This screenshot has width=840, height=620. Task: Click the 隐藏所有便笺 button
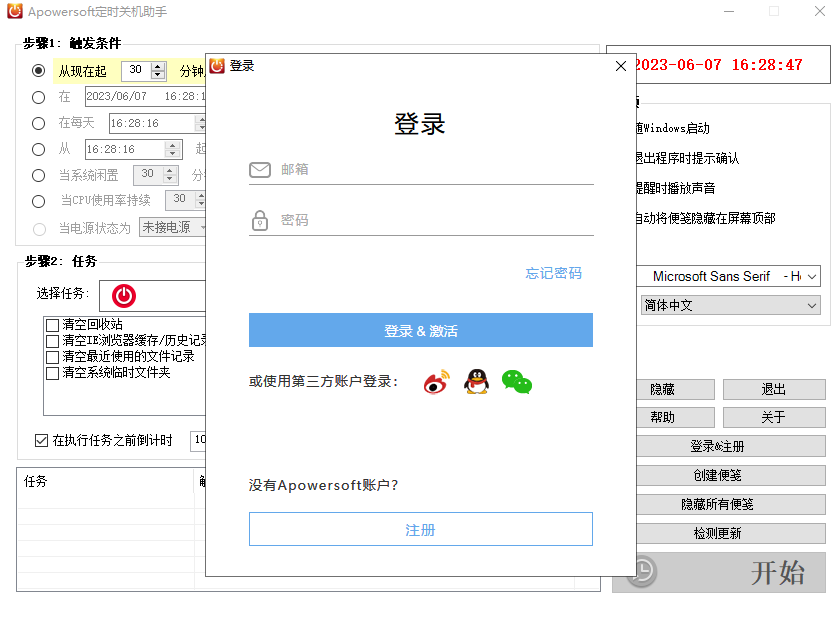coord(731,504)
